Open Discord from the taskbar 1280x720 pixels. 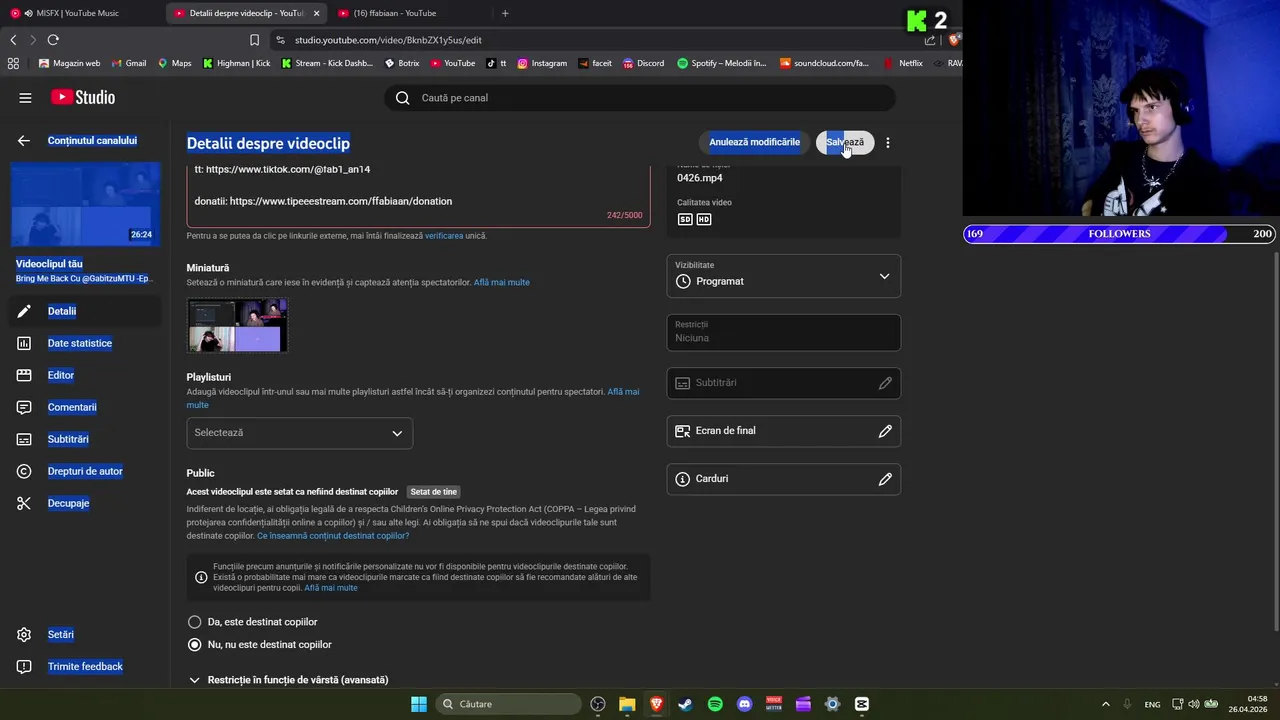[x=744, y=704]
